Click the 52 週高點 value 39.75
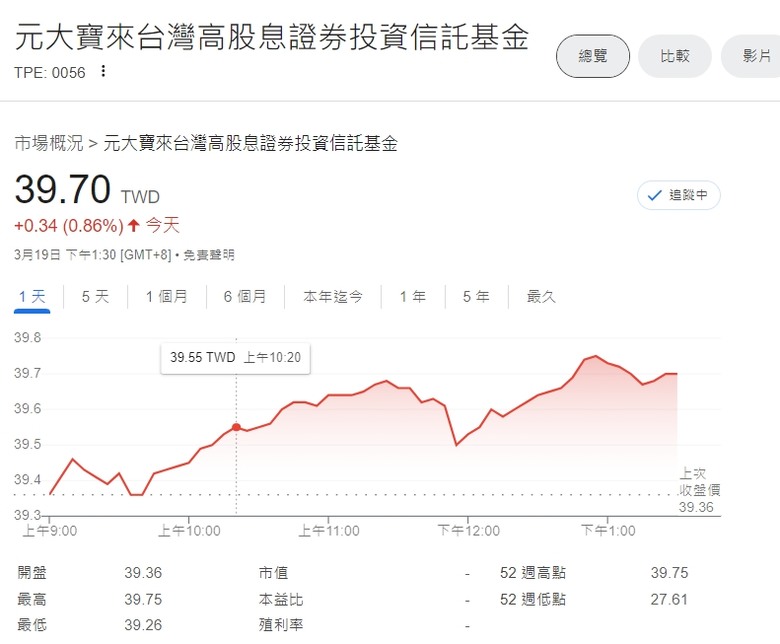Image resolution: width=780 pixels, height=644 pixels. [x=669, y=572]
